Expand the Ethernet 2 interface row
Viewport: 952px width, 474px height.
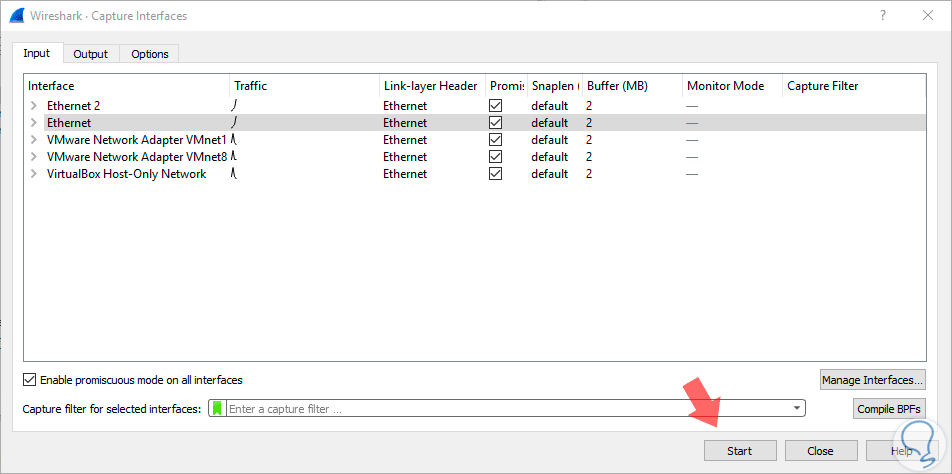pos(33,105)
